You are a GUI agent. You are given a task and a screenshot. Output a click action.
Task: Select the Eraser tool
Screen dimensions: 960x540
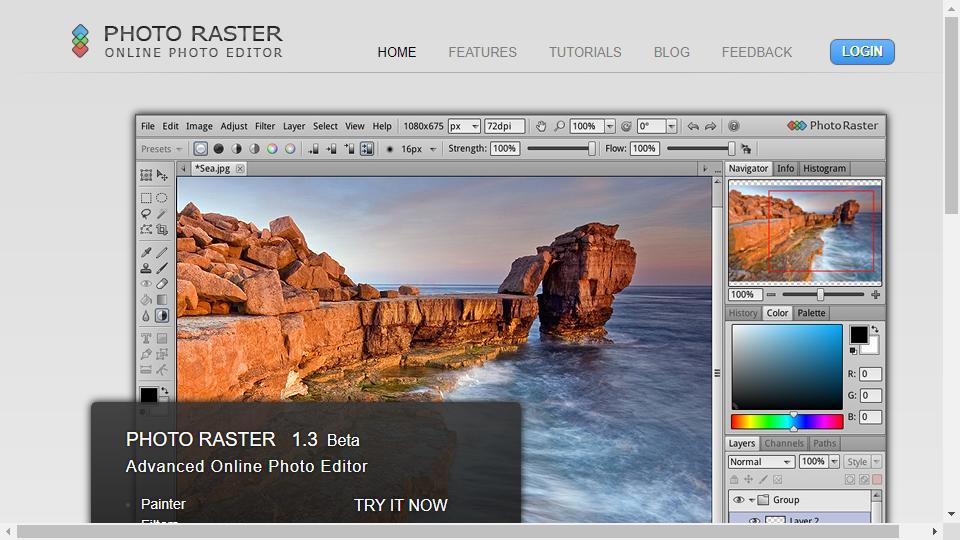pyautogui.click(x=162, y=284)
